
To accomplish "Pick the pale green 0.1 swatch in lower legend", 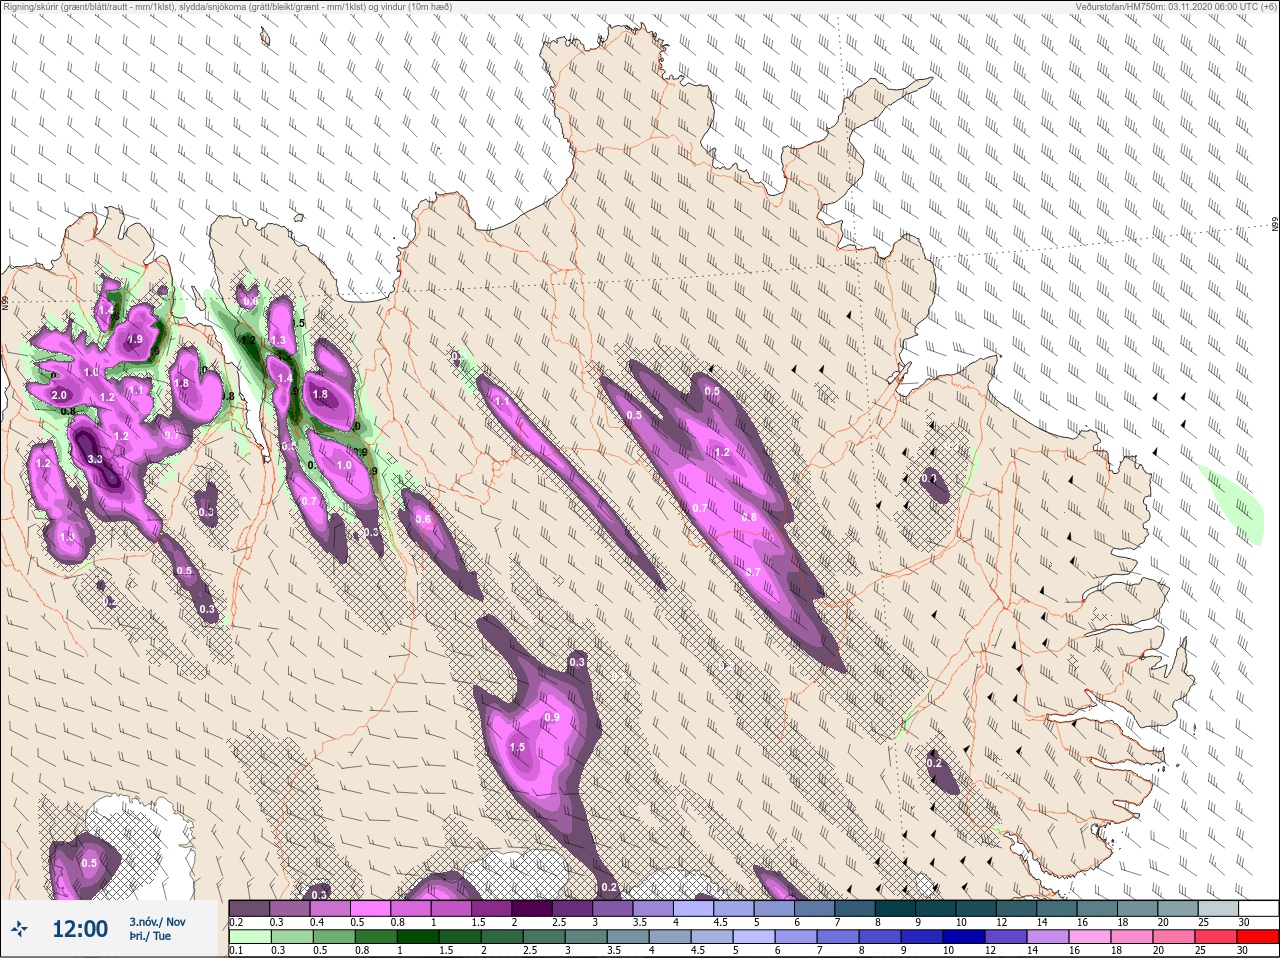I will 250,937.
